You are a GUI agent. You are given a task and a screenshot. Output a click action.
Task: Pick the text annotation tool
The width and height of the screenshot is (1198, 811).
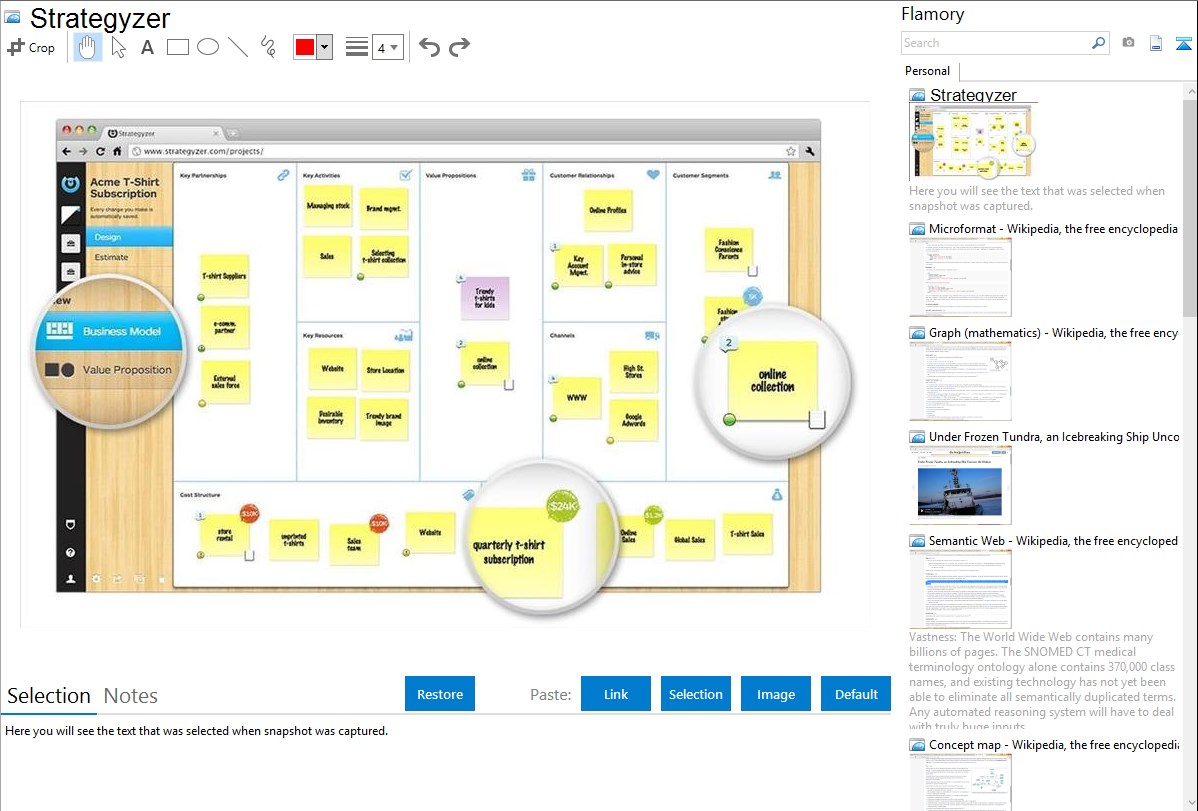click(x=147, y=47)
